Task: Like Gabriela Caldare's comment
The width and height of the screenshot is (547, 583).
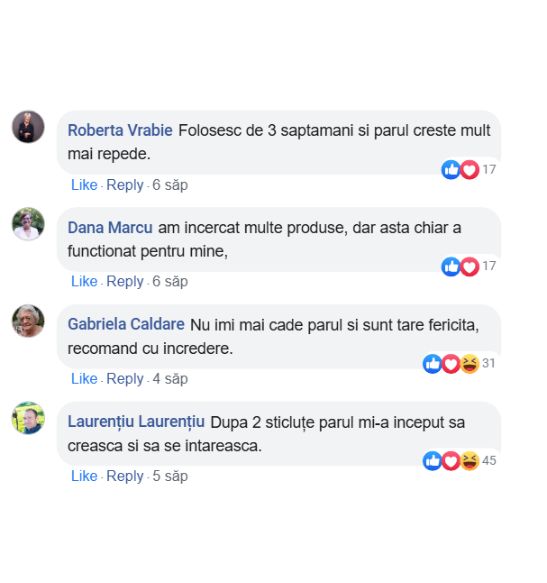Action: pyautogui.click(x=84, y=379)
